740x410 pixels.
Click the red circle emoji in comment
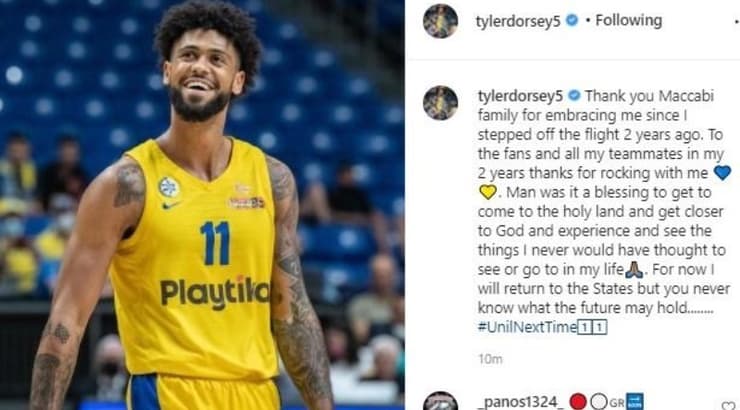point(578,402)
